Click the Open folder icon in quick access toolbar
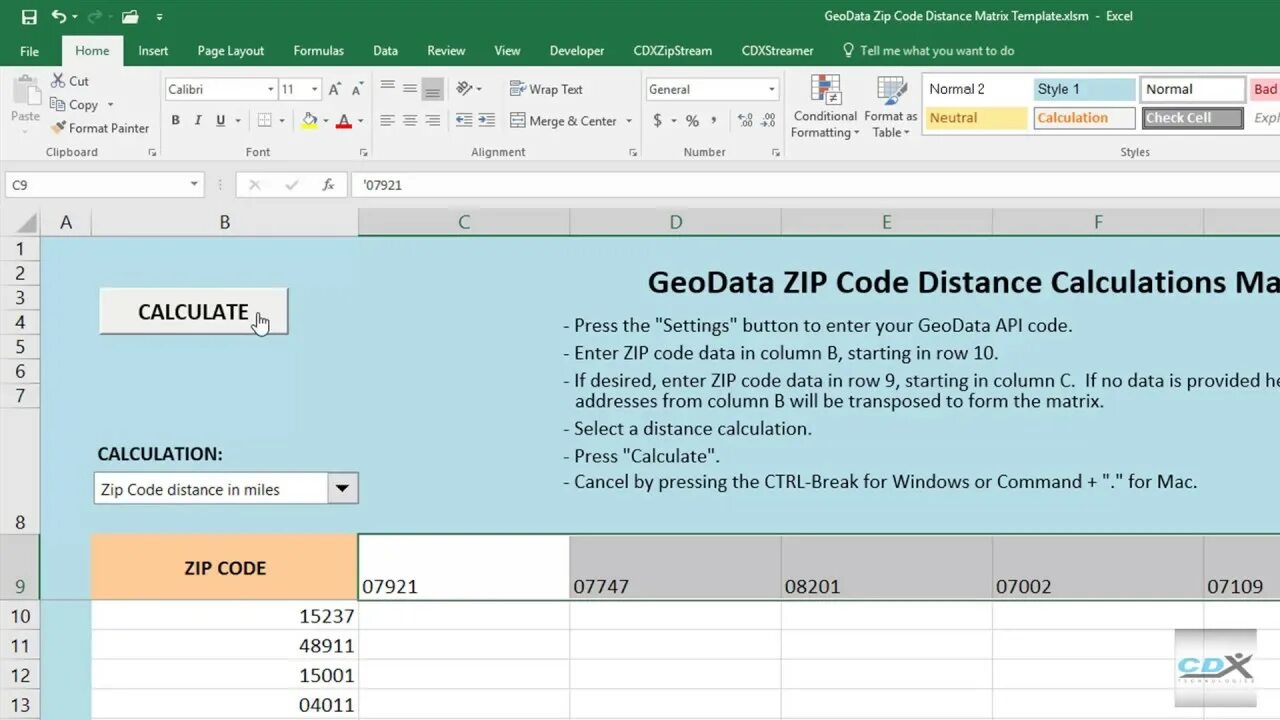The height and width of the screenshot is (720, 1280). (130, 16)
